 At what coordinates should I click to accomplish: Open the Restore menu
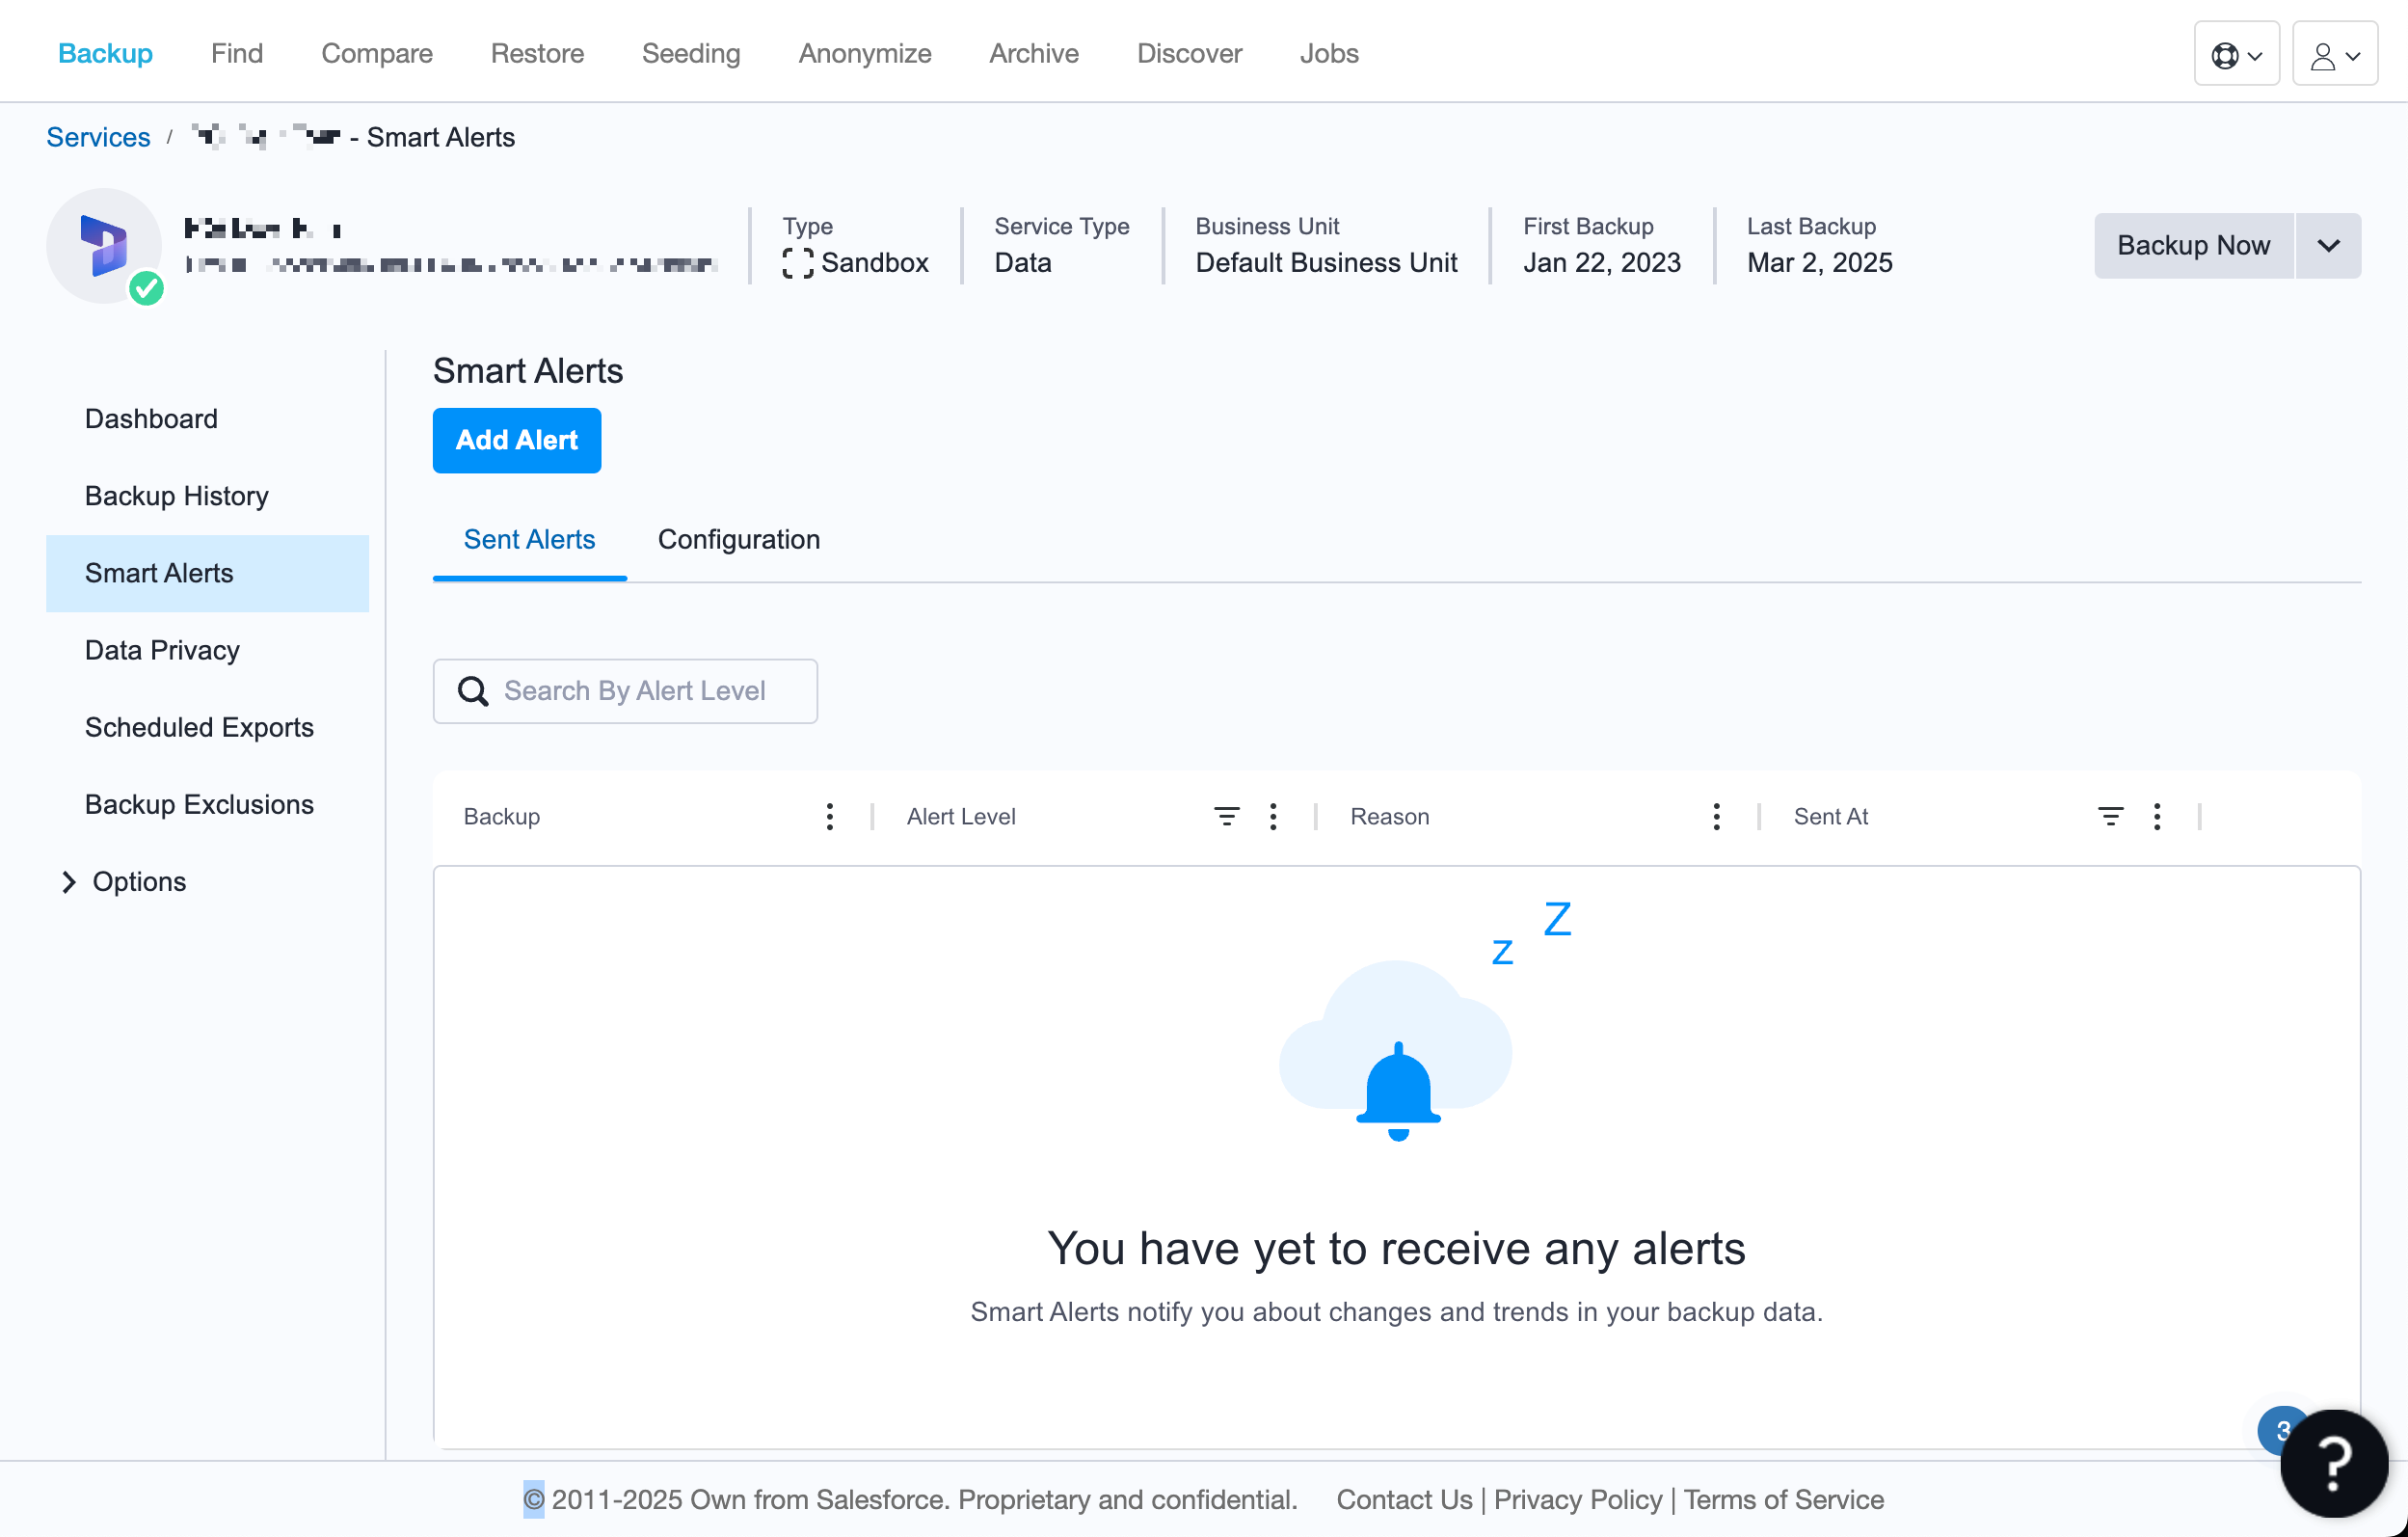[537, 53]
